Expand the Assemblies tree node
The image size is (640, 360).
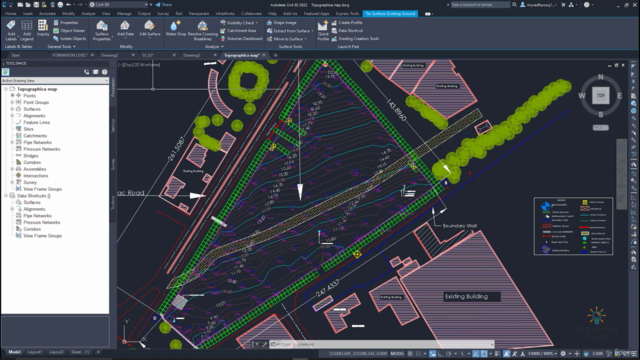click(12, 169)
